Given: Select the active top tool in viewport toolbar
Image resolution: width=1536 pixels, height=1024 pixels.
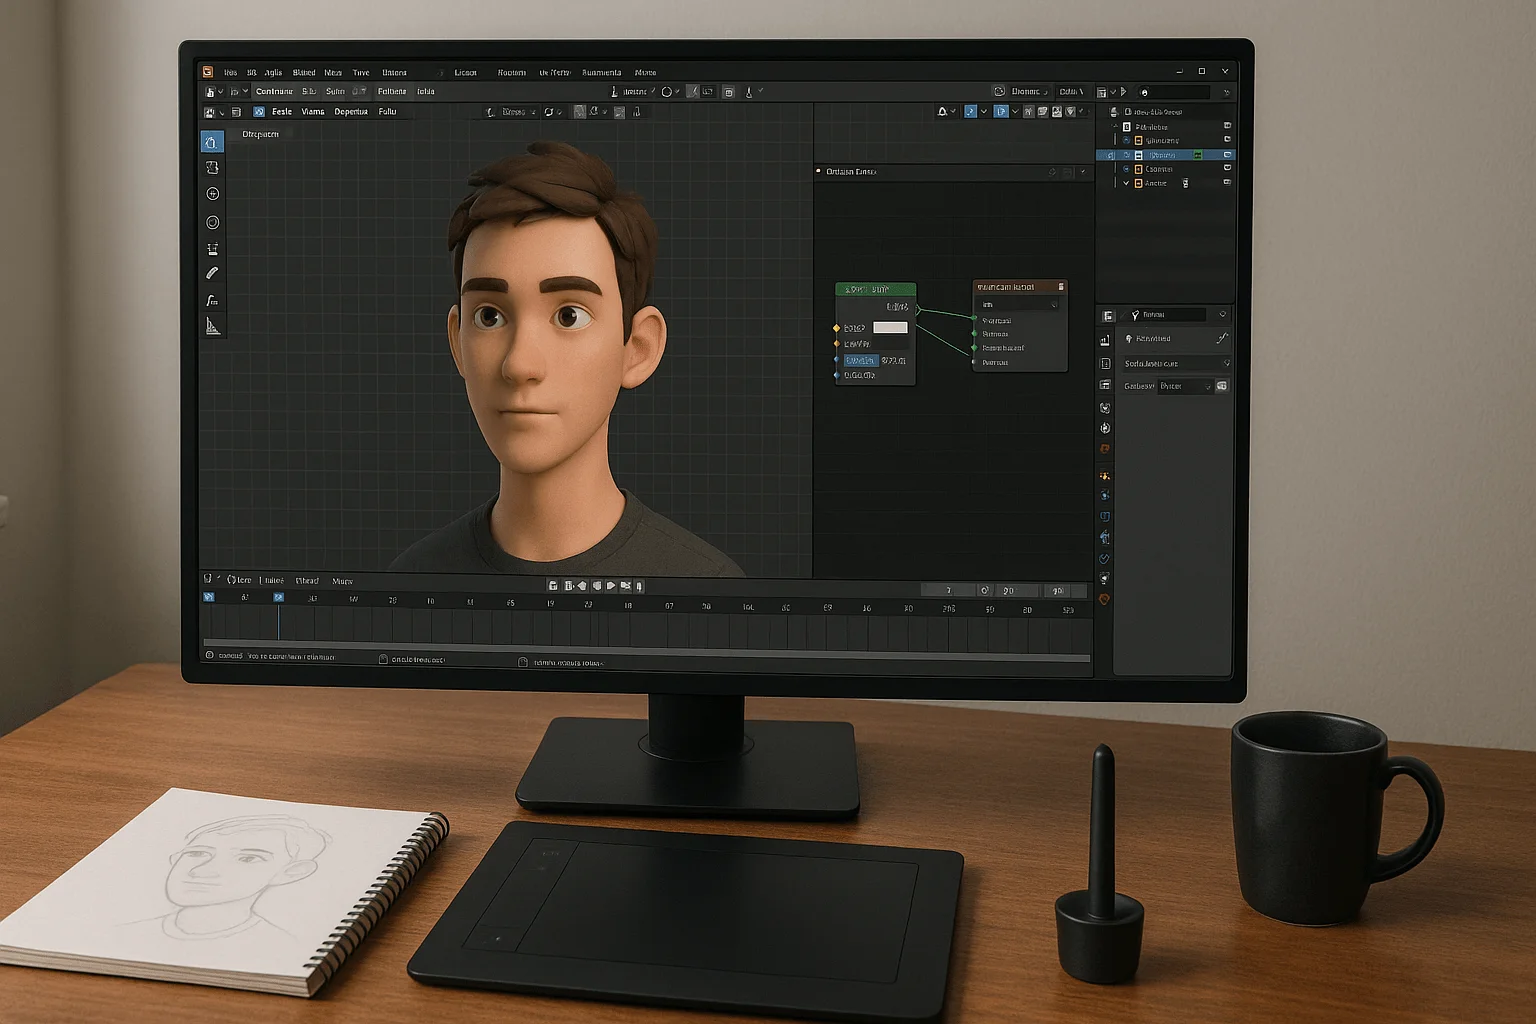Looking at the screenshot, I should pyautogui.click(x=211, y=142).
